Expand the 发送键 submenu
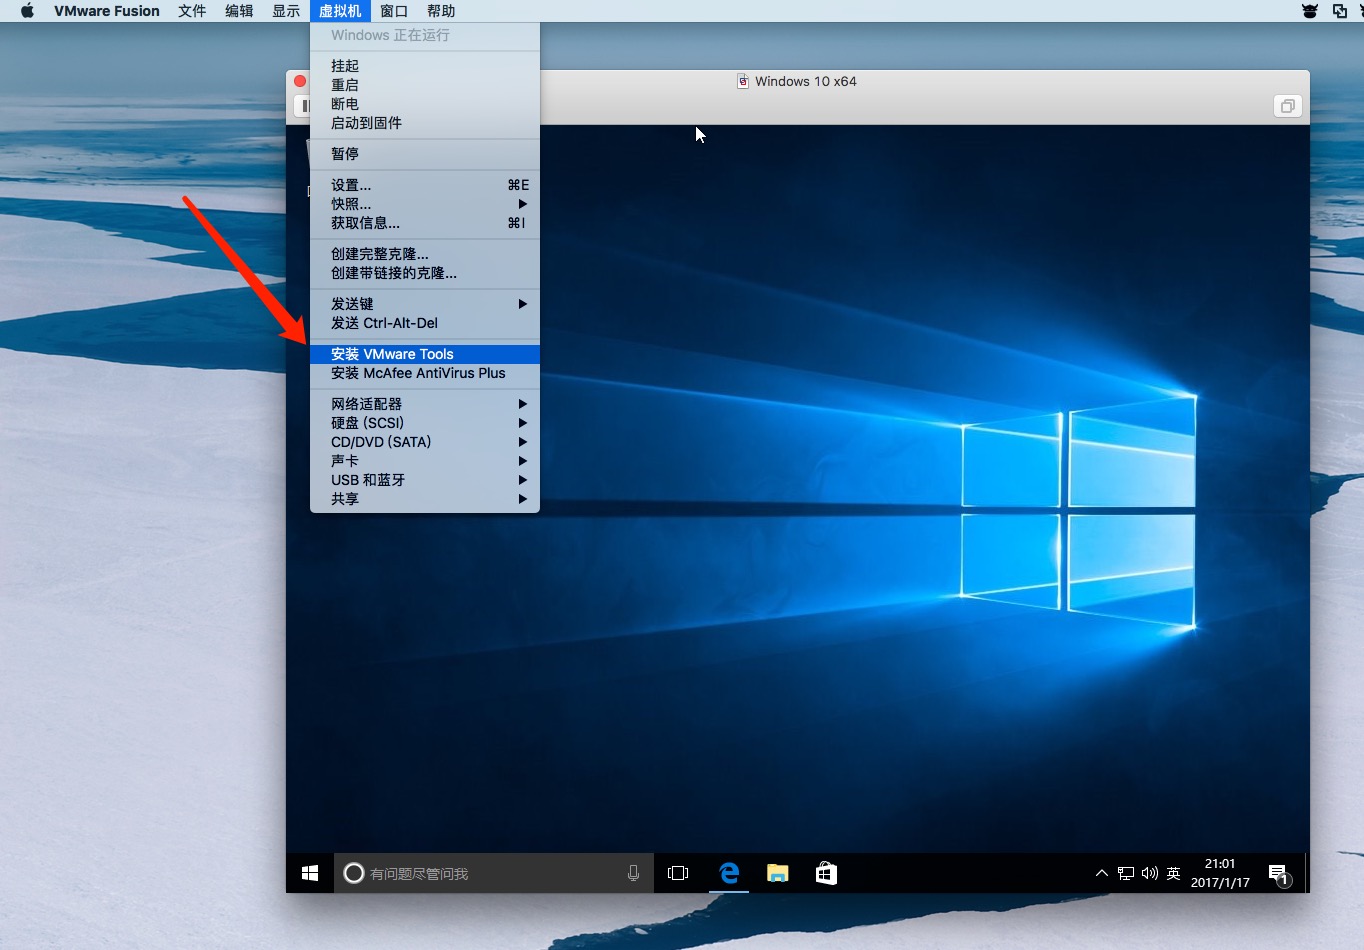 (x=425, y=304)
